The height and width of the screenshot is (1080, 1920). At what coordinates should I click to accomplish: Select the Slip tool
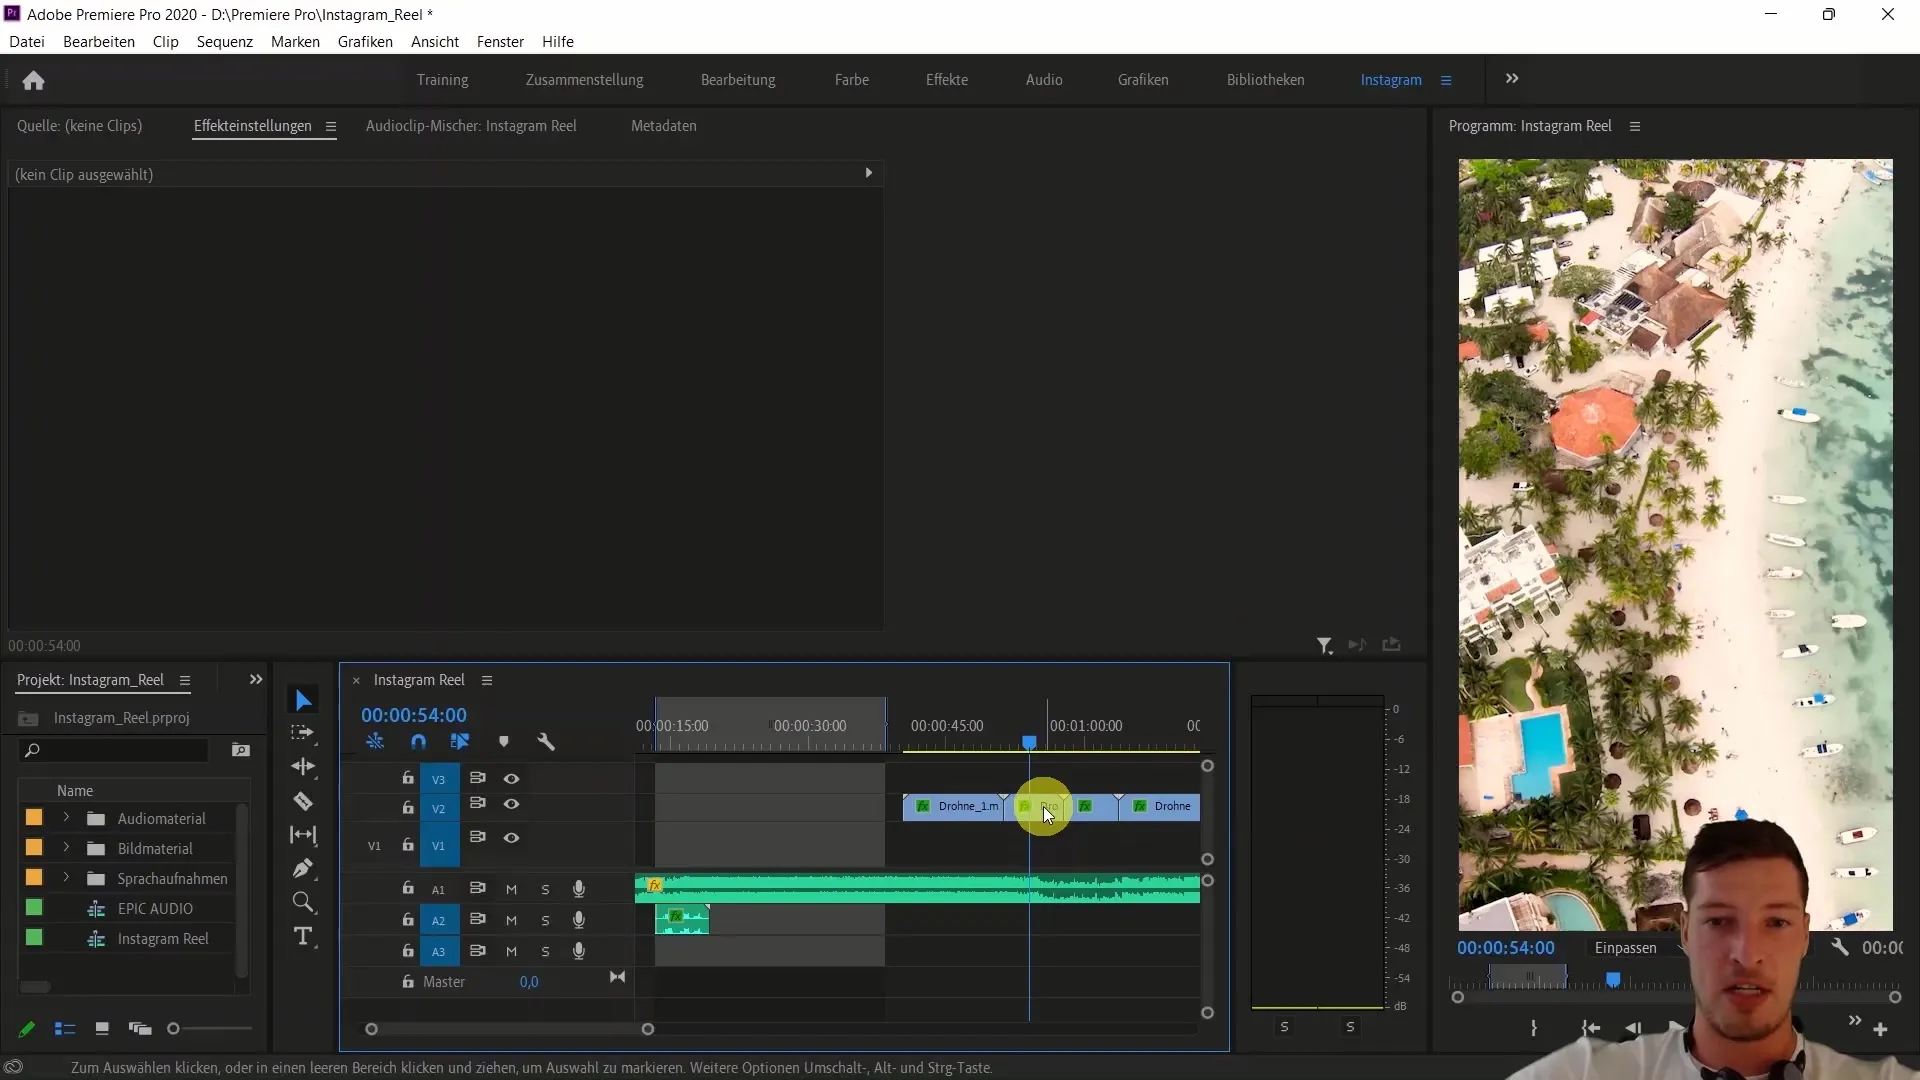coord(303,834)
